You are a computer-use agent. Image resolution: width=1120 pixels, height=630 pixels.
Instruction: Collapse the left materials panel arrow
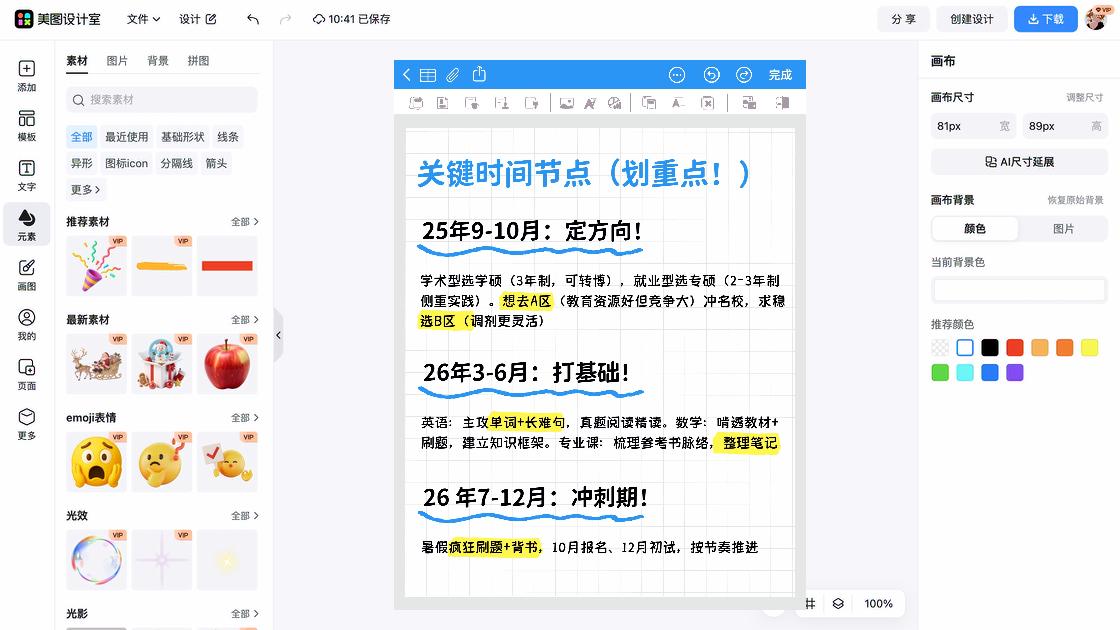pyautogui.click(x=279, y=335)
